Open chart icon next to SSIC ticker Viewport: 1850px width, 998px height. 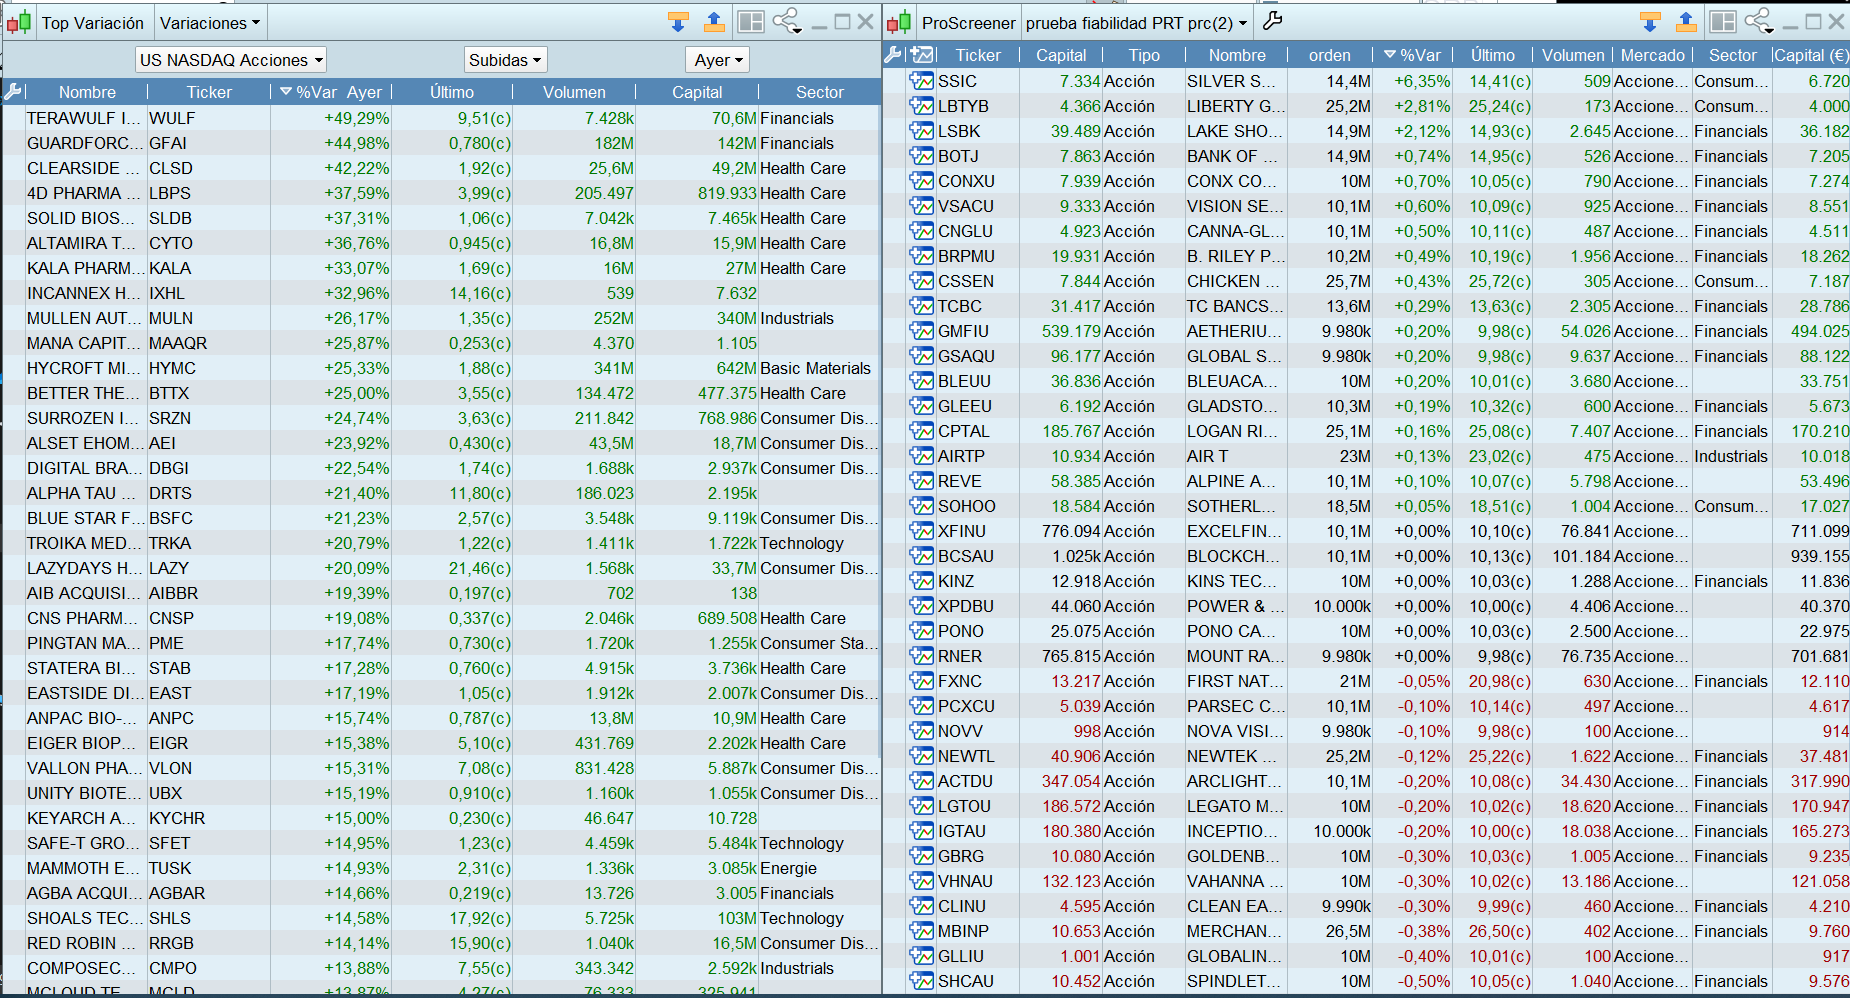tap(921, 81)
